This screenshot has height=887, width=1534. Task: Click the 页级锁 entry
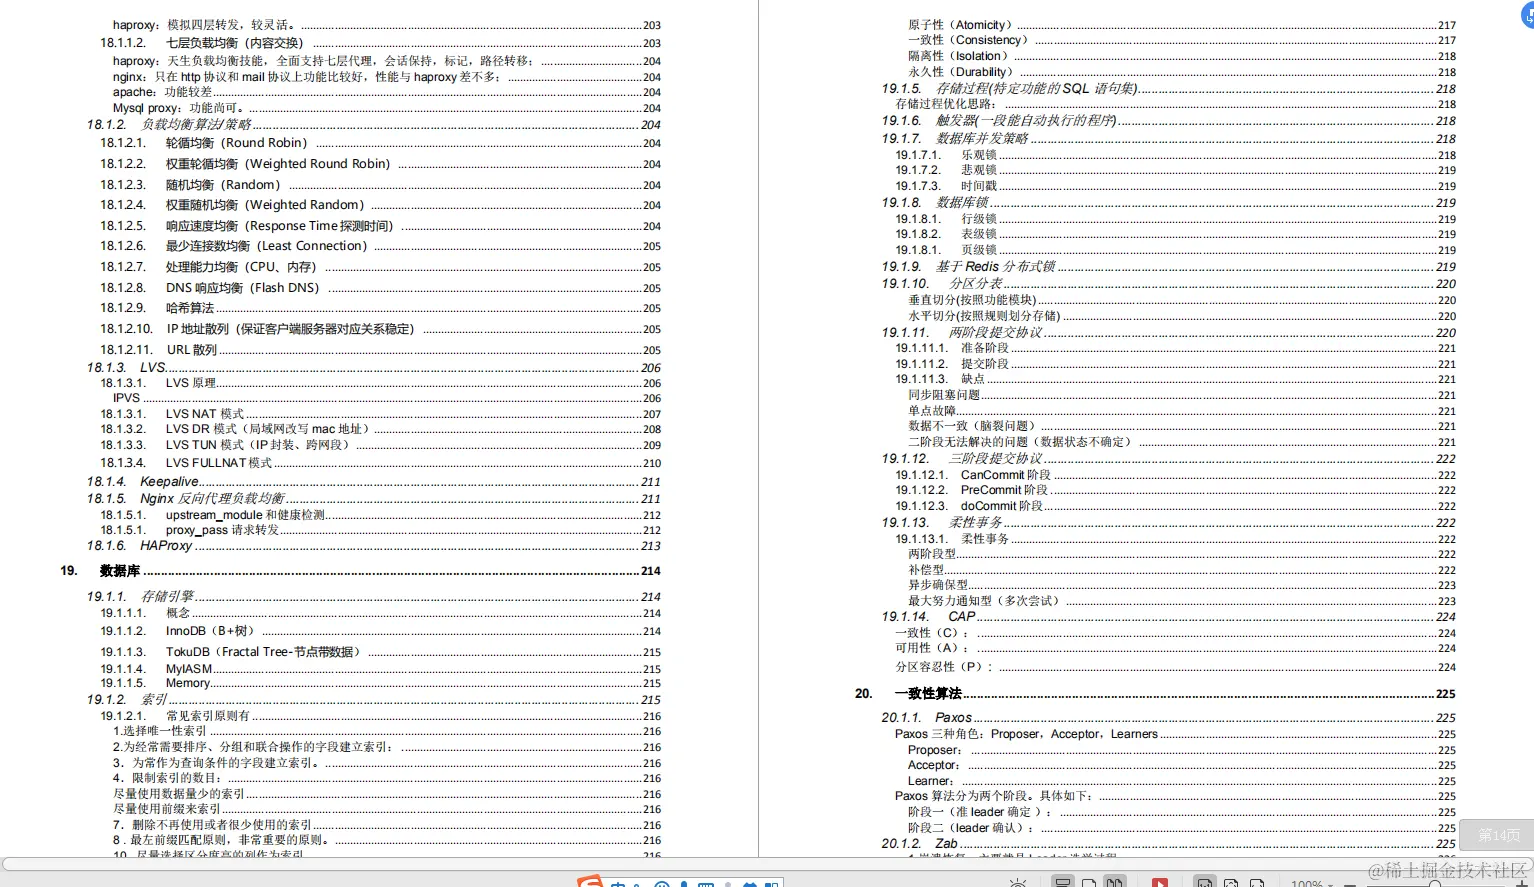click(x=1175, y=250)
